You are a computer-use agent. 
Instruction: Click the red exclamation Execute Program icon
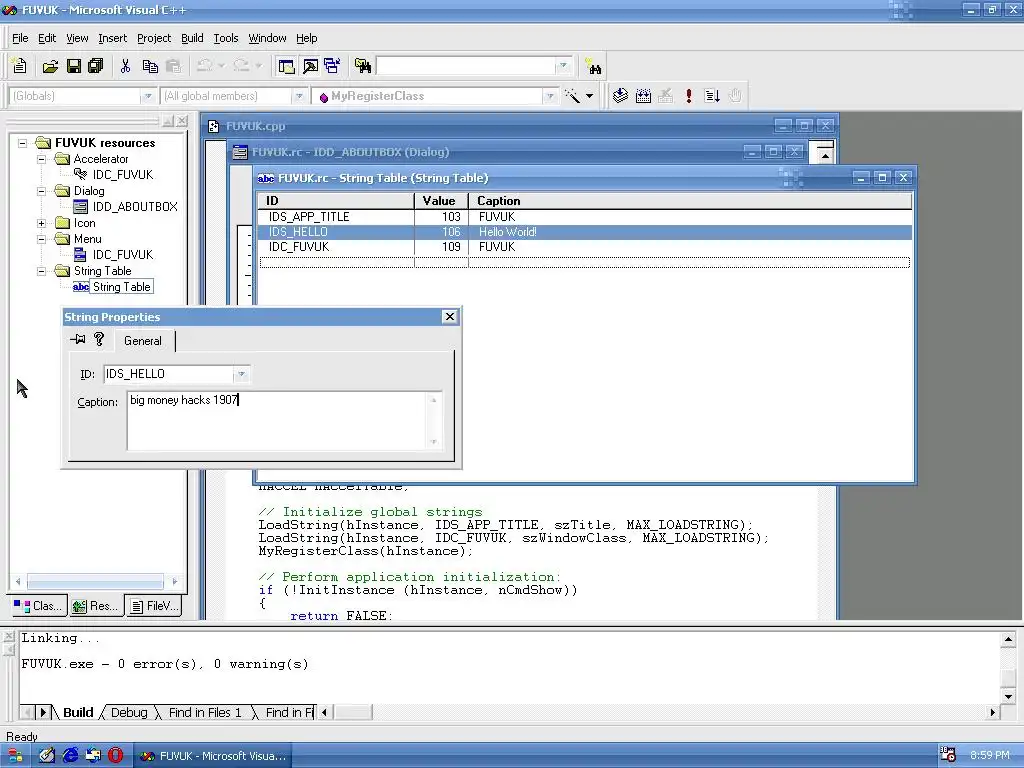pyautogui.click(x=688, y=96)
